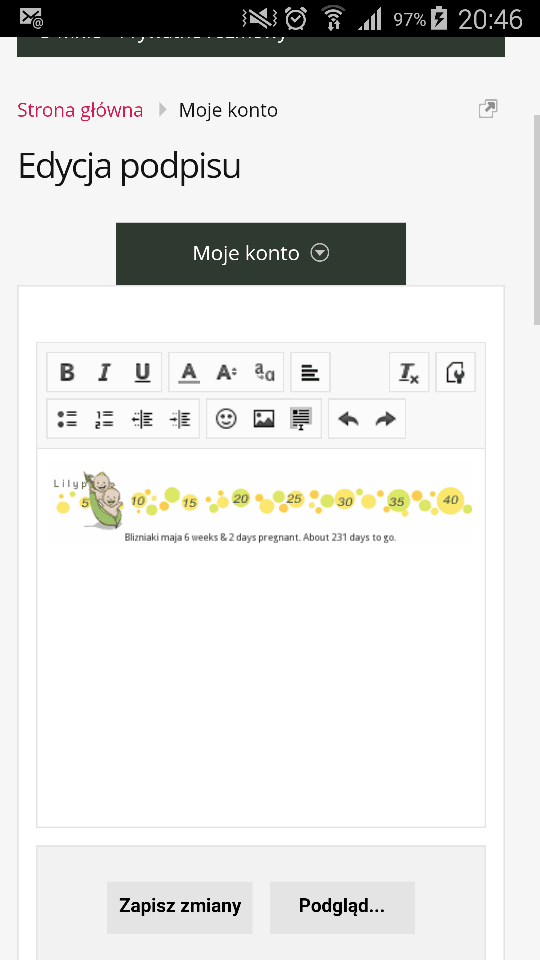Open the text alignment options
Viewport: 540px width, 960px height.
pos(310,372)
